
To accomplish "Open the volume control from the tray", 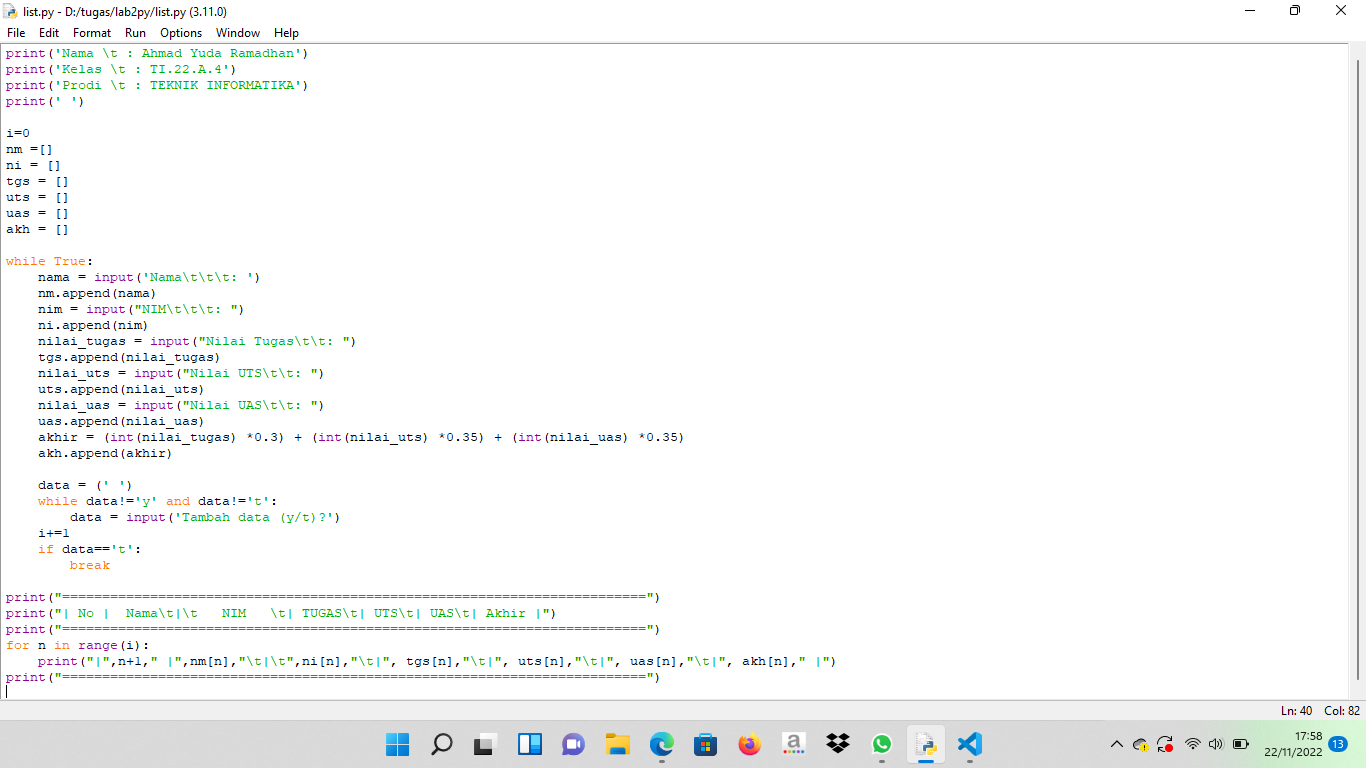I will (1216, 744).
